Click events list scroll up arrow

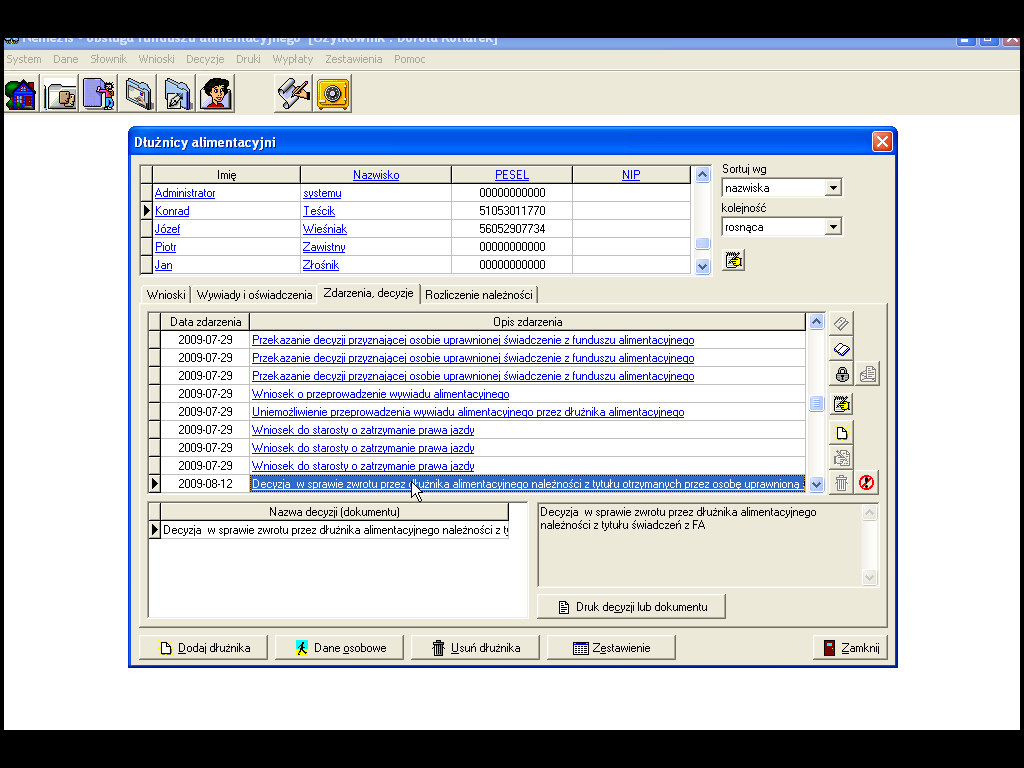click(816, 321)
